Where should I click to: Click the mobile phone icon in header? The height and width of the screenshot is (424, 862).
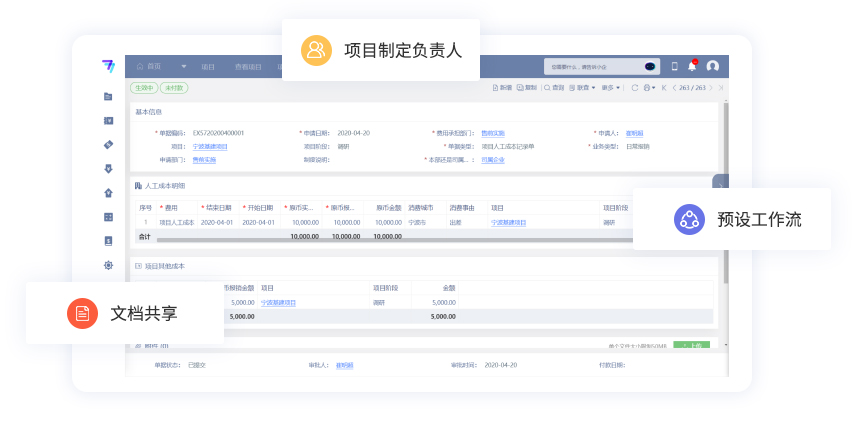[x=674, y=66]
